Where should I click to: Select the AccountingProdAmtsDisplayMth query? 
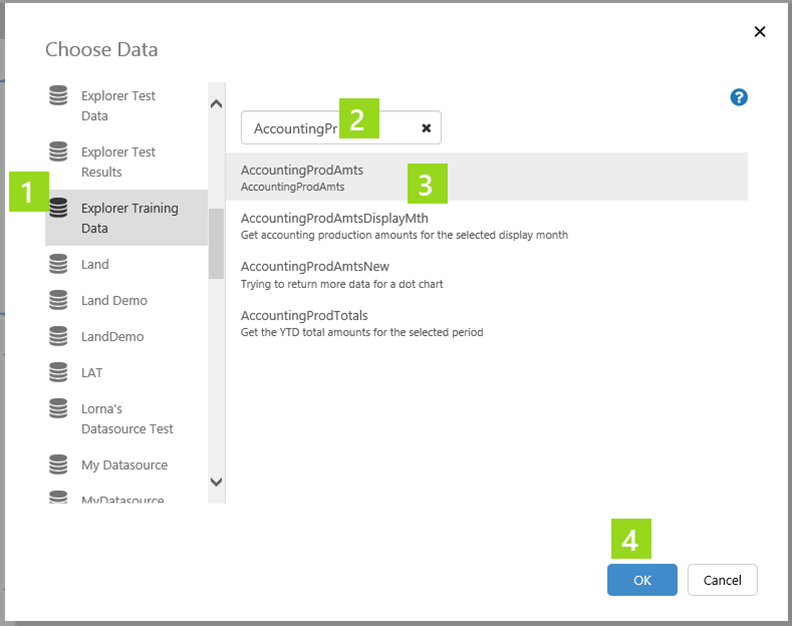tap(334, 218)
